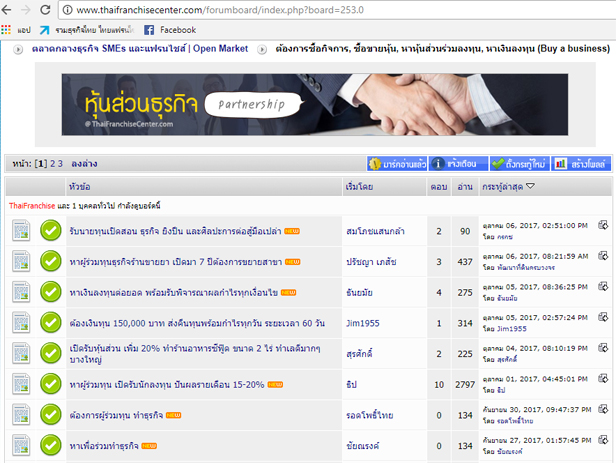Open topic ต้องการผู้ร่วมทุน ทำธุรกิจ
The height and width of the screenshot is (463, 616).
tap(116, 415)
